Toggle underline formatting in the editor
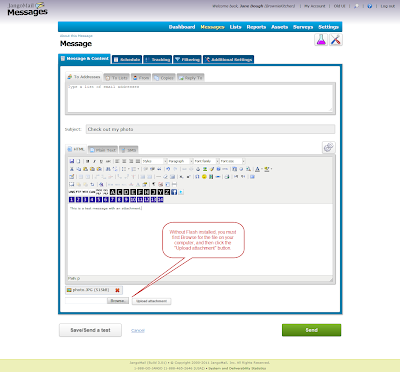 coord(101,161)
